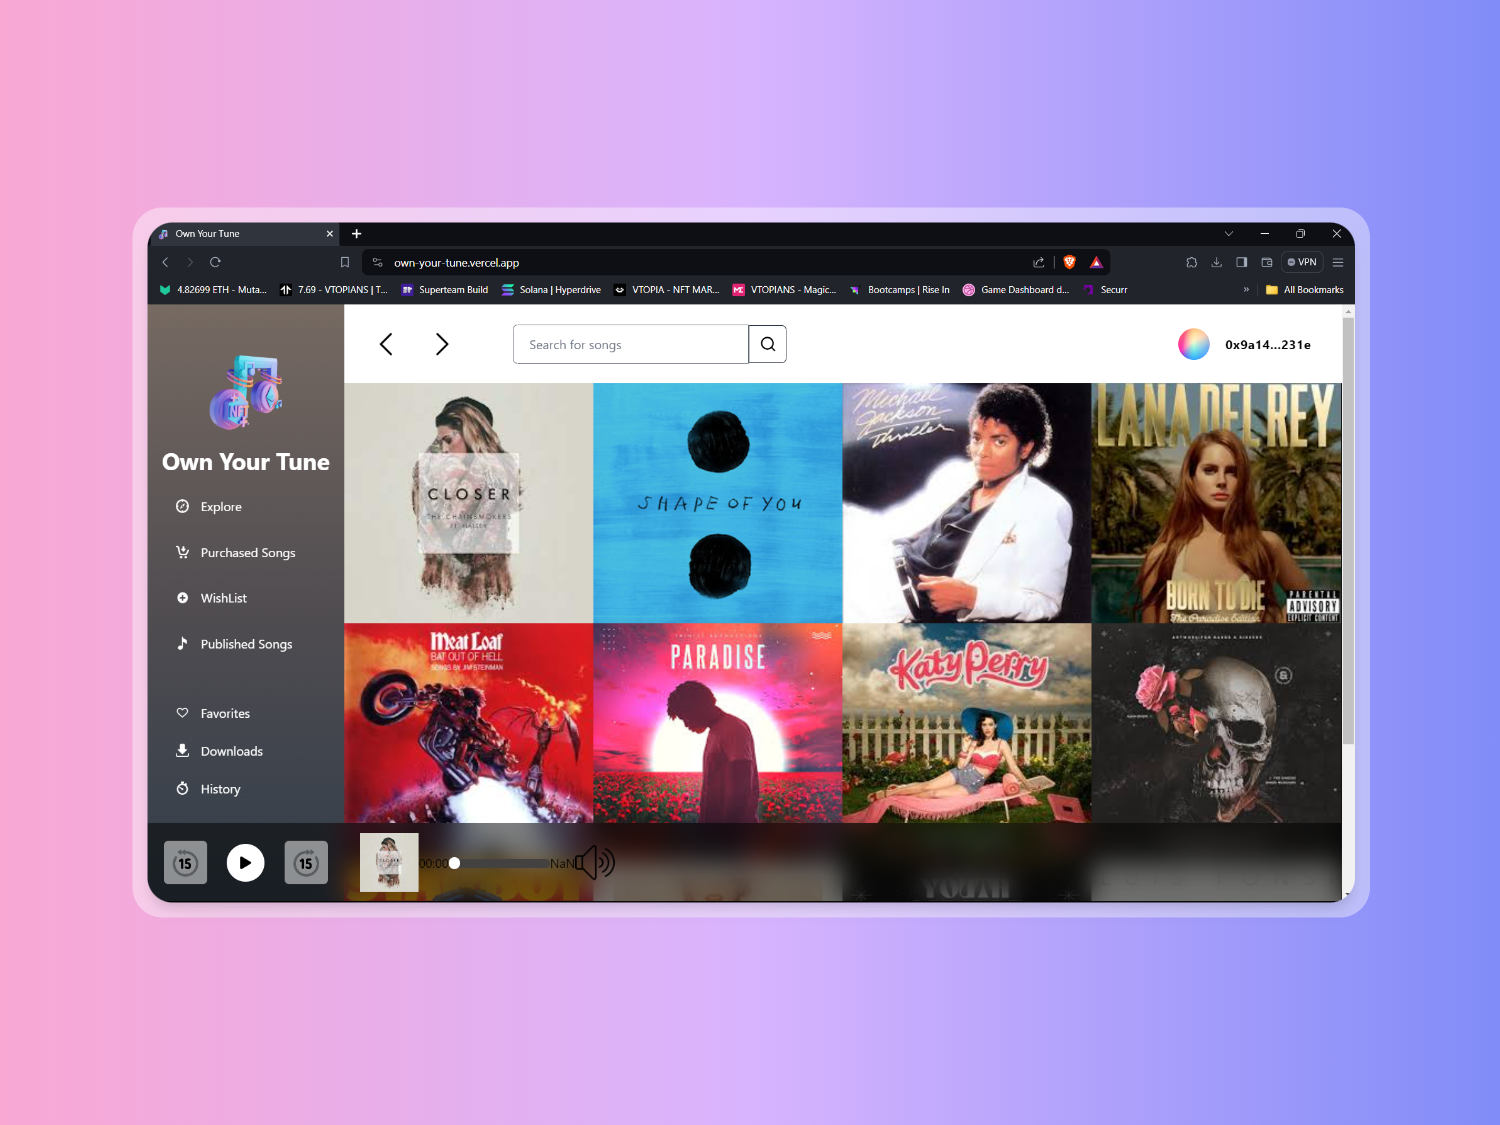This screenshot has width=1500, height=1125.
Task: Rewind 15 seconds in the player
Action: tap(185, 863)
